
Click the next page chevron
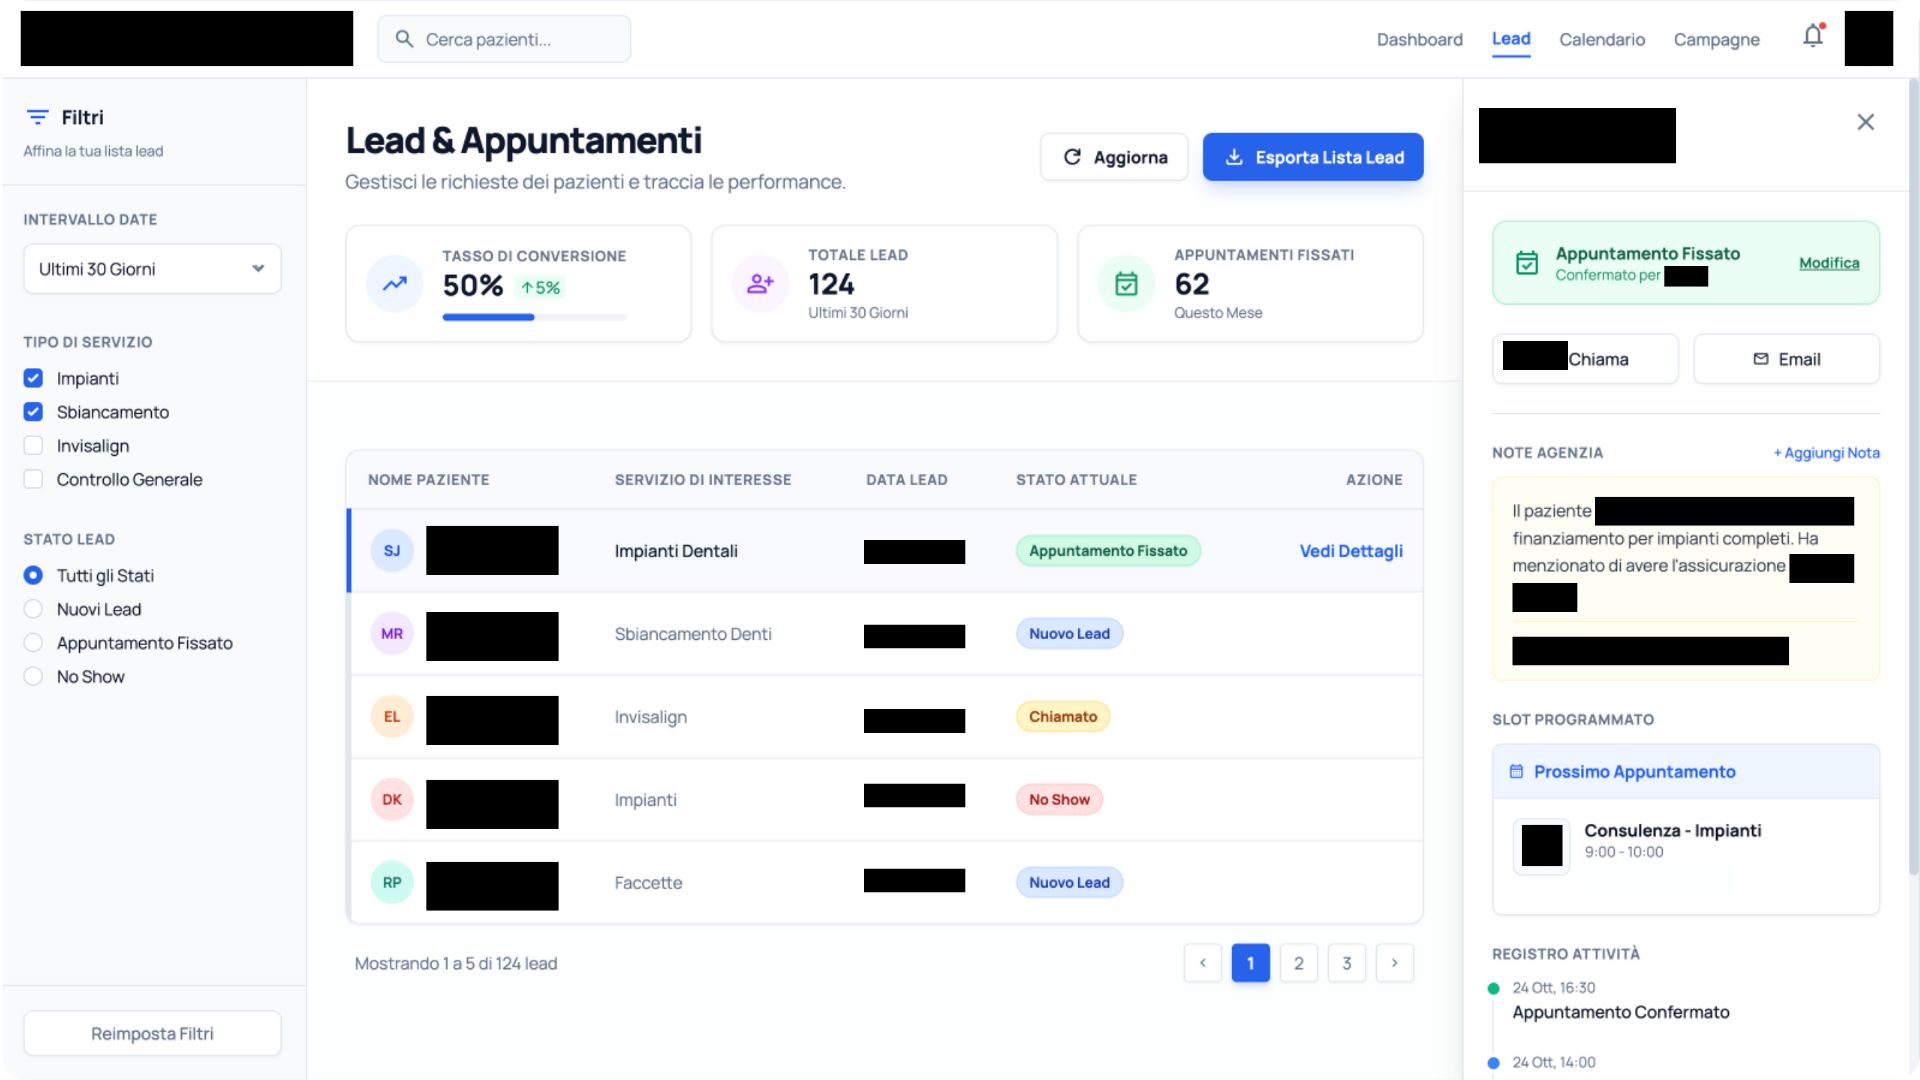tap(1395, 962)
